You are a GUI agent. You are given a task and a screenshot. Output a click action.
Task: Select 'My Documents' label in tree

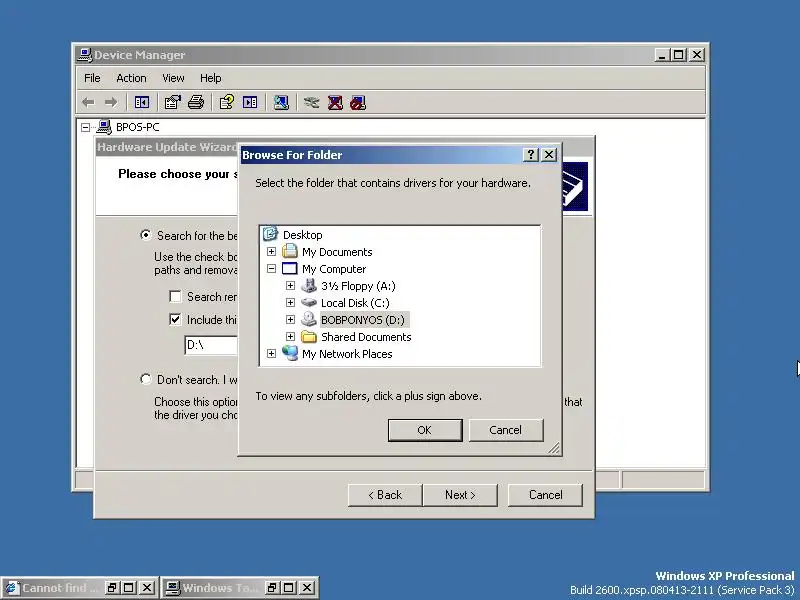coord(337,252)
